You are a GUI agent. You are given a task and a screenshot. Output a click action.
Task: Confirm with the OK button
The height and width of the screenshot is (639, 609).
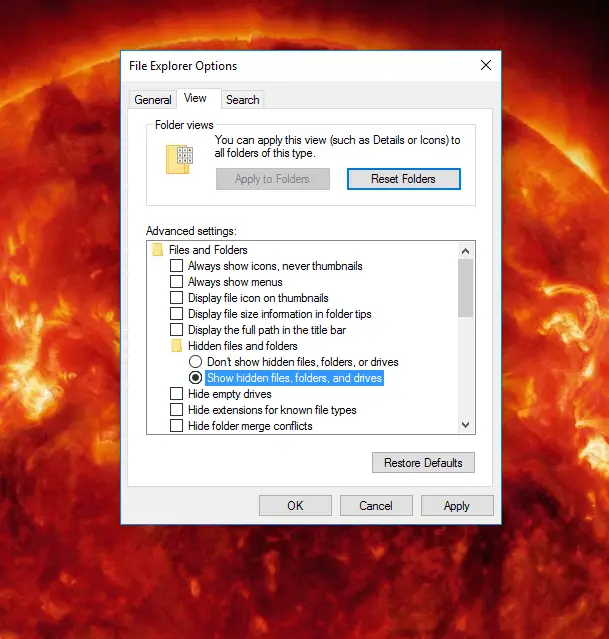[x=295, y=506]
